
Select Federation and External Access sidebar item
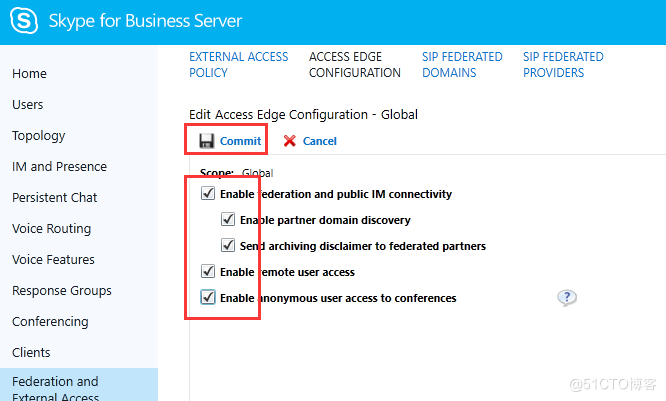(x=79, y=384)
